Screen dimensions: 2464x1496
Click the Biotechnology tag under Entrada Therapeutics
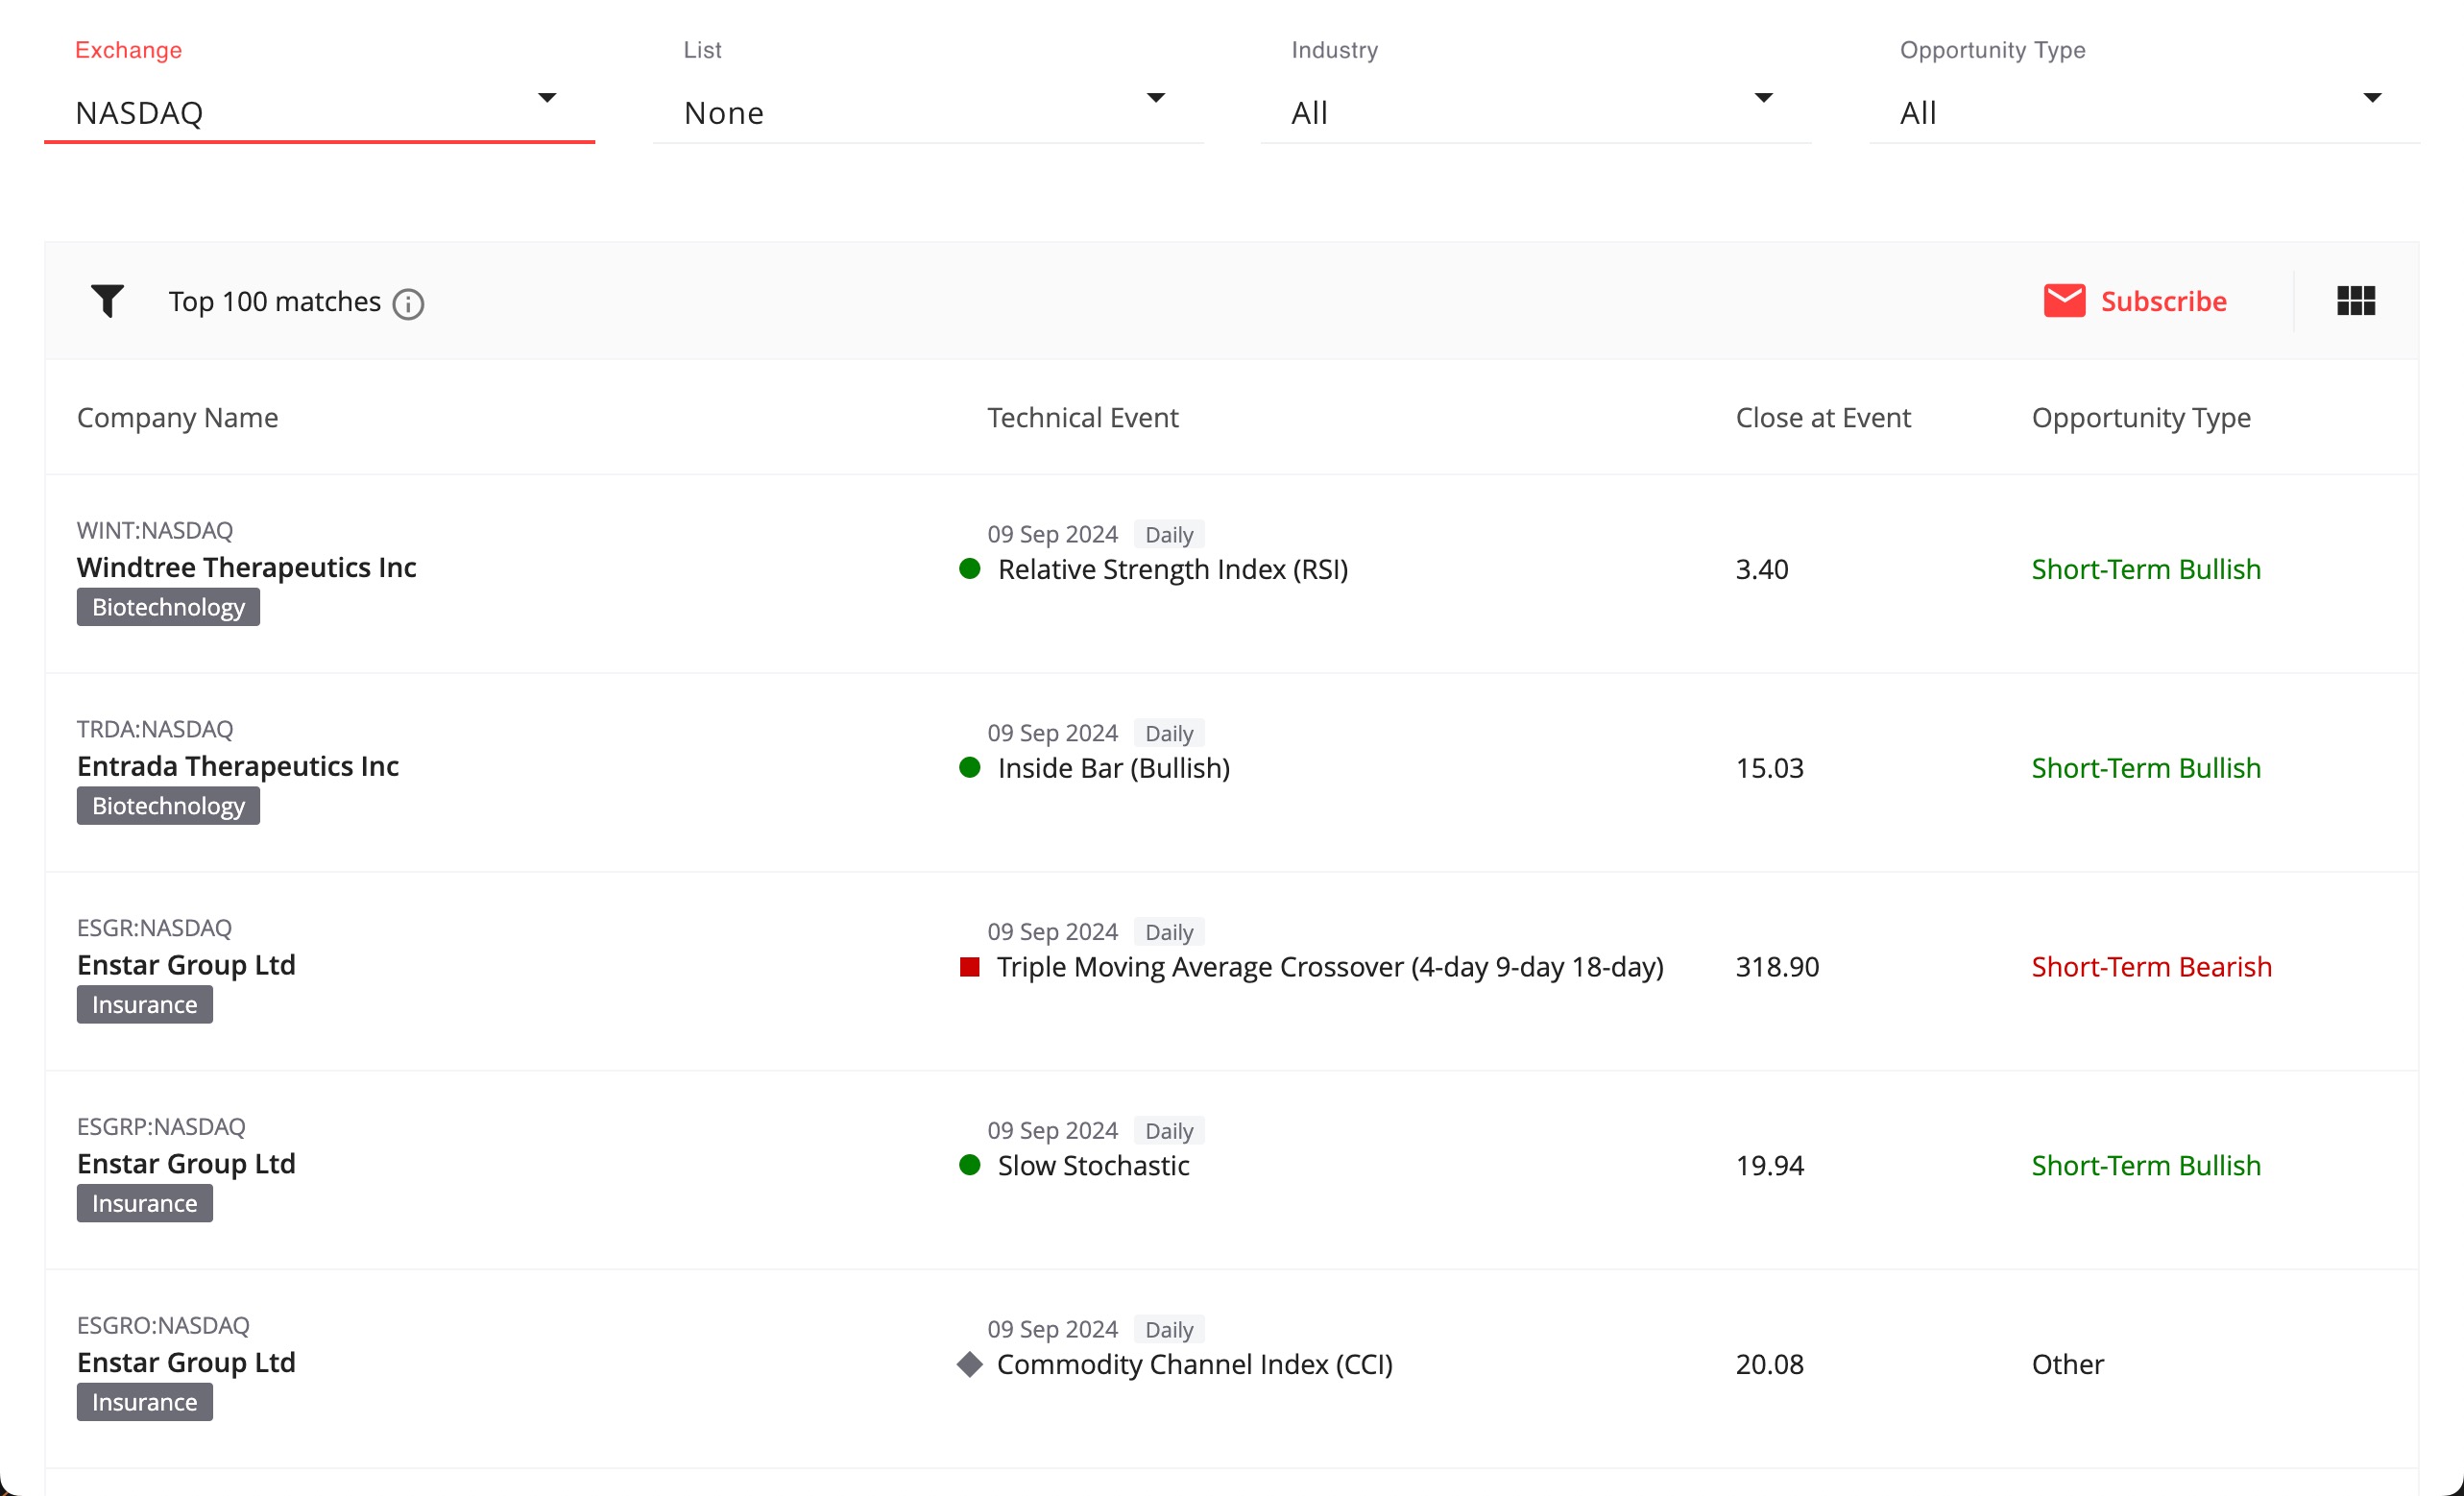[168, 806]
